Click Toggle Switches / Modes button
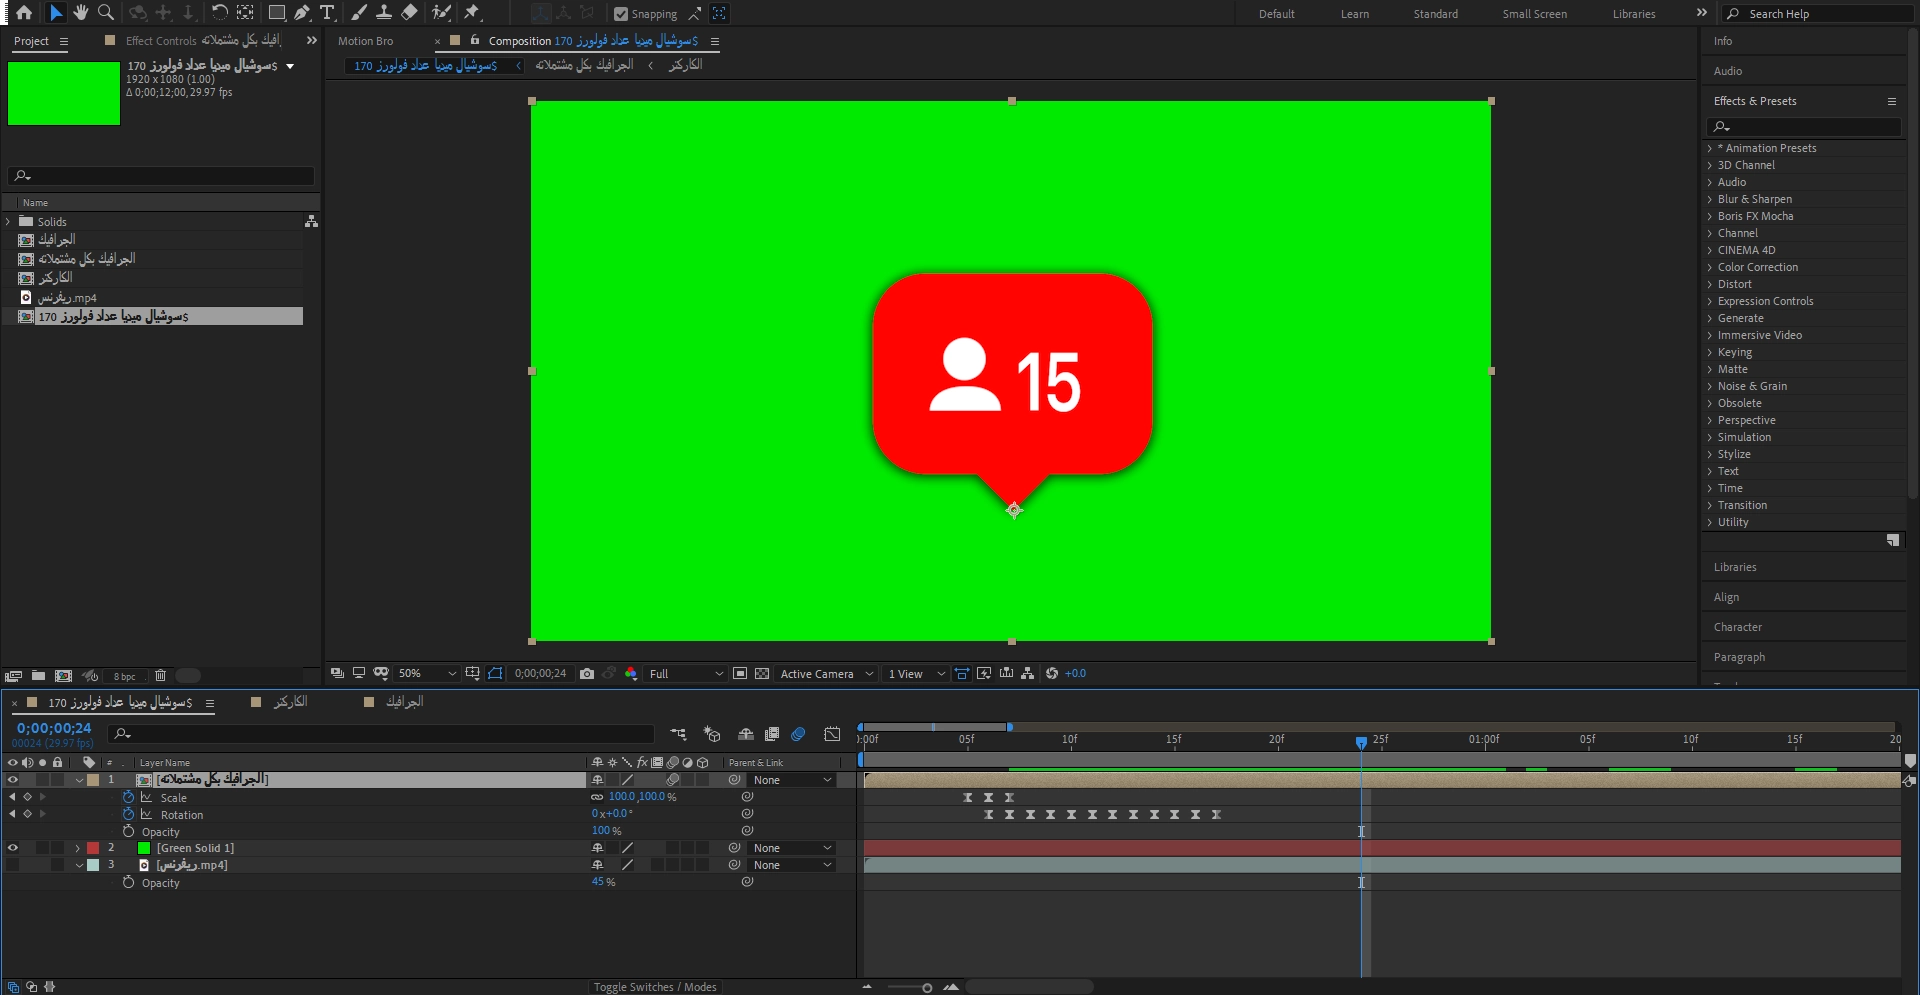This screenshot has width=1920, height=995. coord(655,987)
